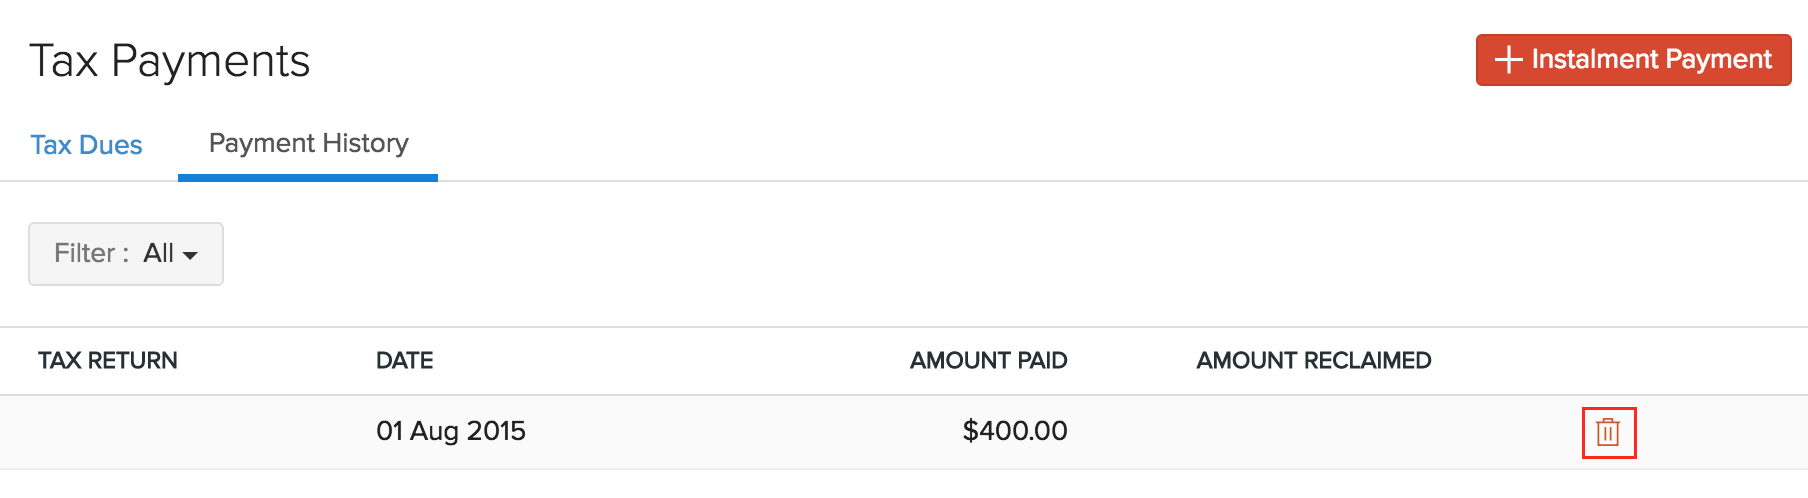Click the AMOUNT PAID column header
Viewport: 1808px width, 498px height.
(x=988, y=361)
